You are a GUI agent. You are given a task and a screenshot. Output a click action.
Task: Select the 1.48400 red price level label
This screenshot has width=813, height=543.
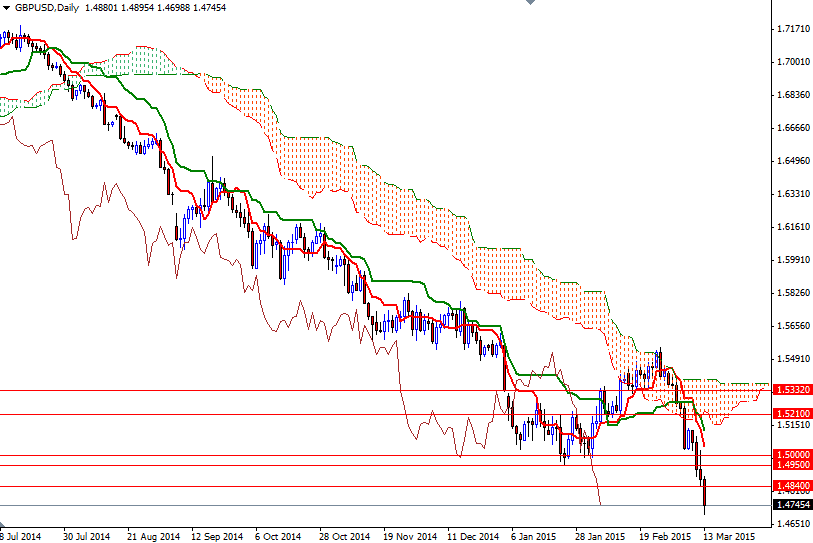pos(792,486)
